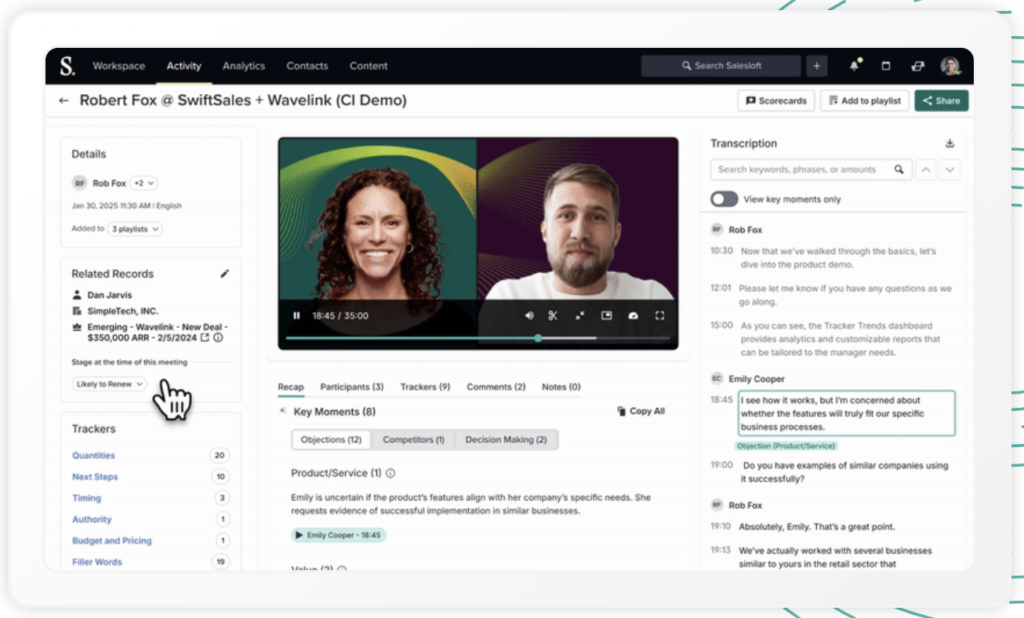Open the Analytics menu in top navigation
1024x618 pixels.
coord(244,66)
